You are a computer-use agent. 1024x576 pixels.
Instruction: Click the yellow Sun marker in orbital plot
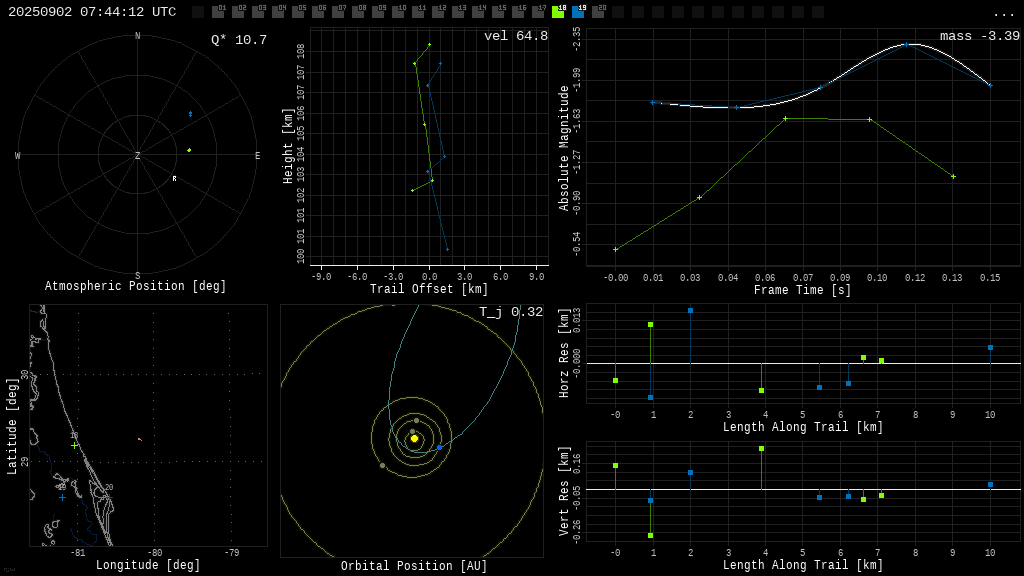(414, 439)
